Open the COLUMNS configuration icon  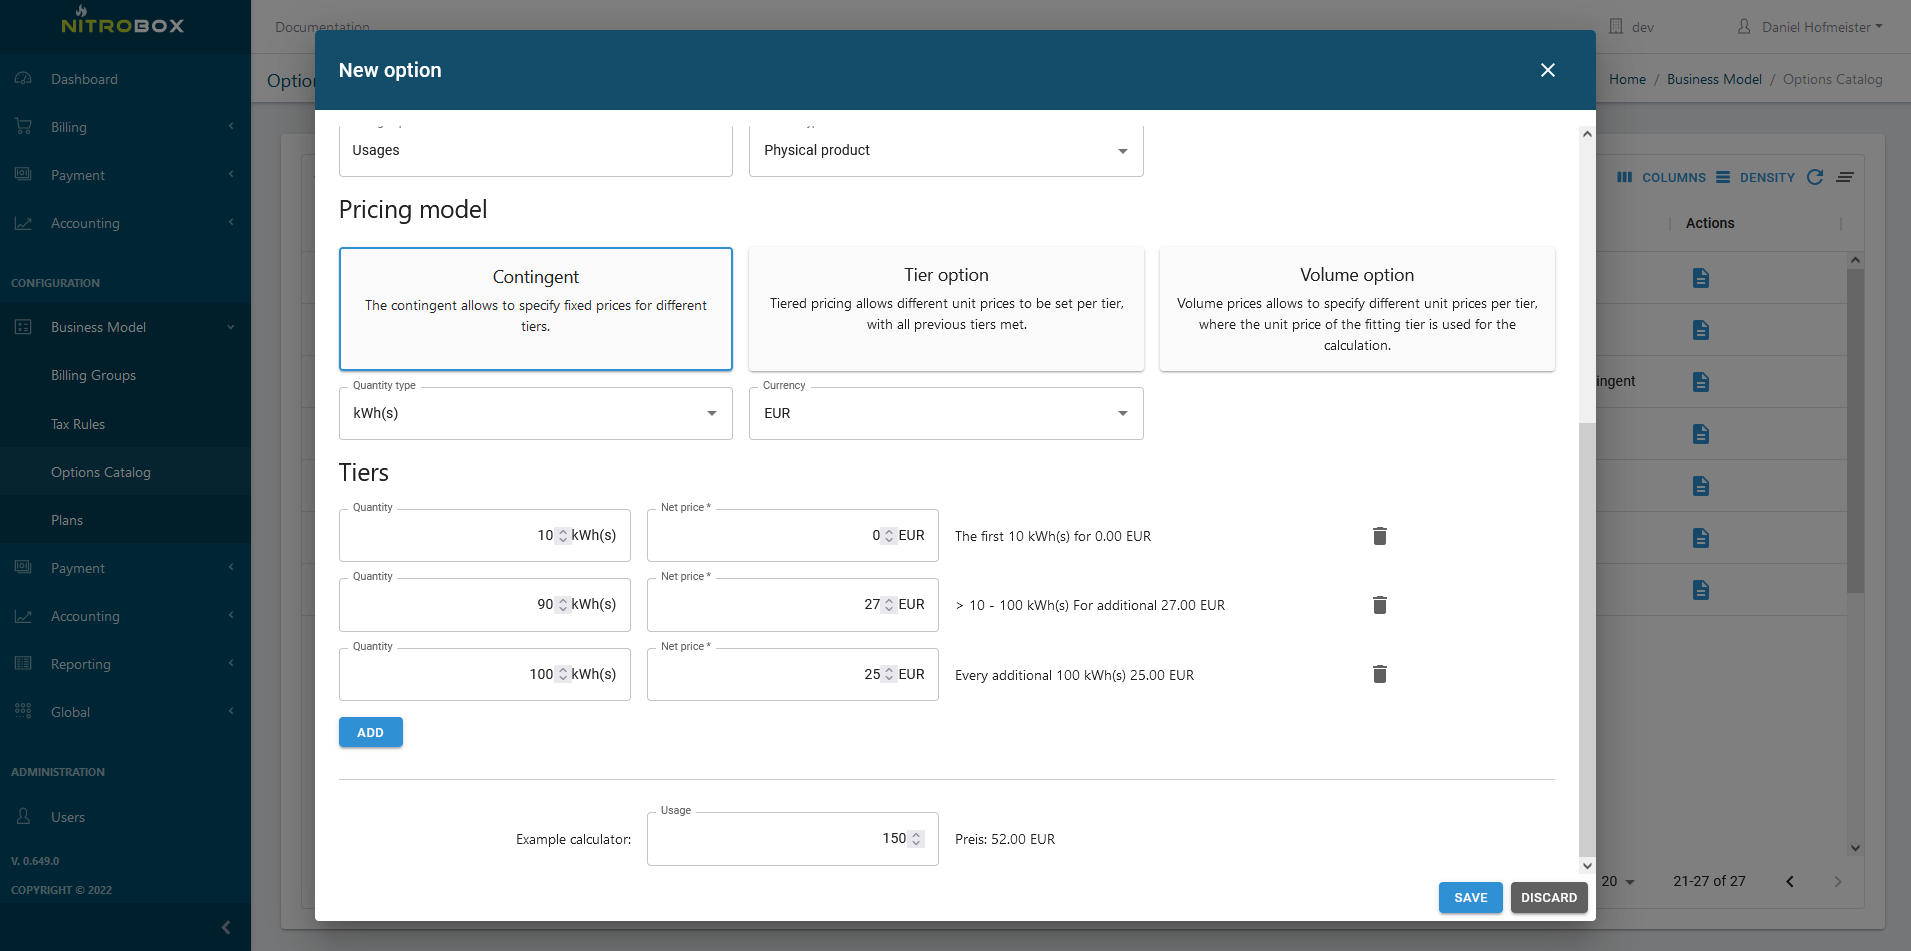(x=1627, y=177)
